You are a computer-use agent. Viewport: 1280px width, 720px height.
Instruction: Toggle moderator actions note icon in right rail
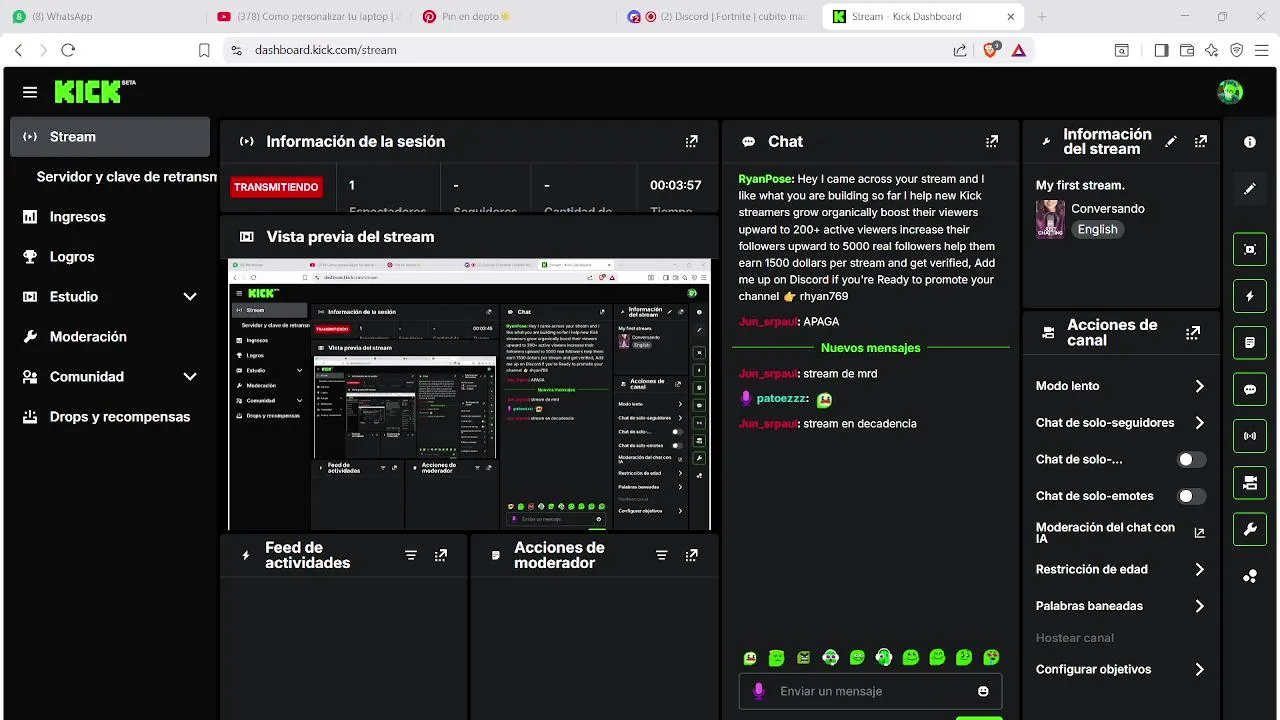[1250, 343]
